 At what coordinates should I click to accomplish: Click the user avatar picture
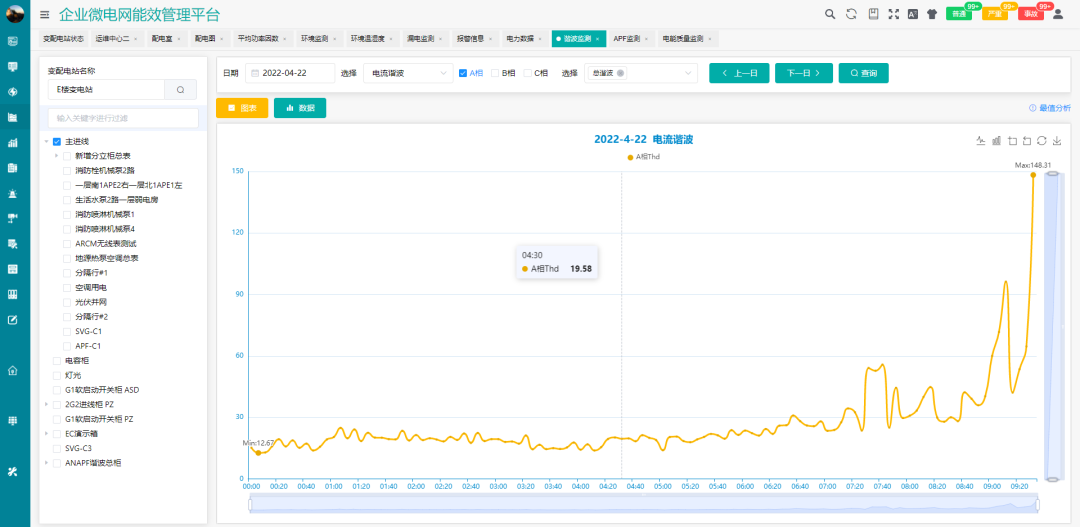point(14,13)
